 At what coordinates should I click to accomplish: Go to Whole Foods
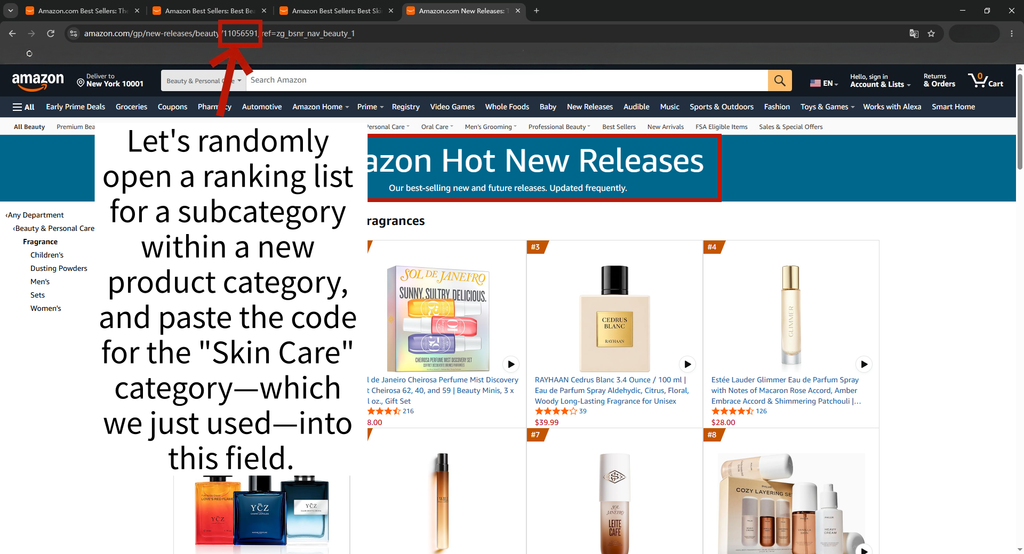click(507, 106)
